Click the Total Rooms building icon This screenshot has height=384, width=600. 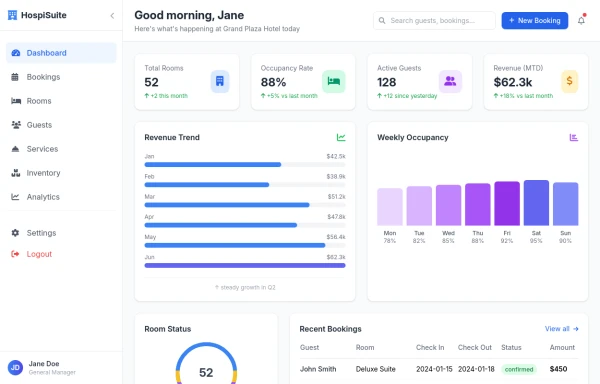click(220, 81)
